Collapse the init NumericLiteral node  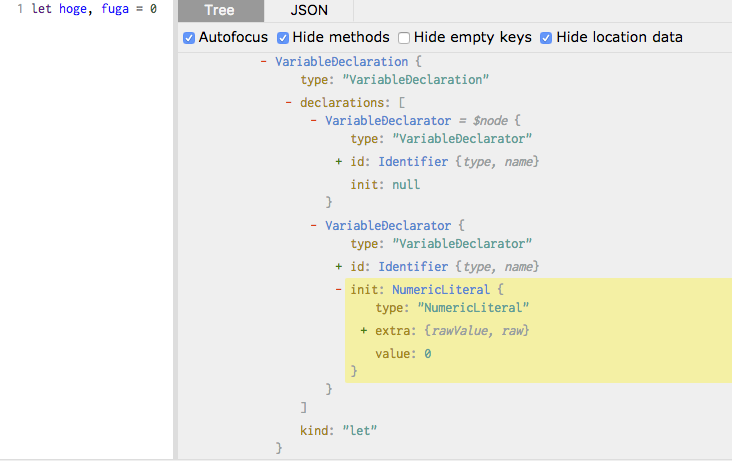339,290
